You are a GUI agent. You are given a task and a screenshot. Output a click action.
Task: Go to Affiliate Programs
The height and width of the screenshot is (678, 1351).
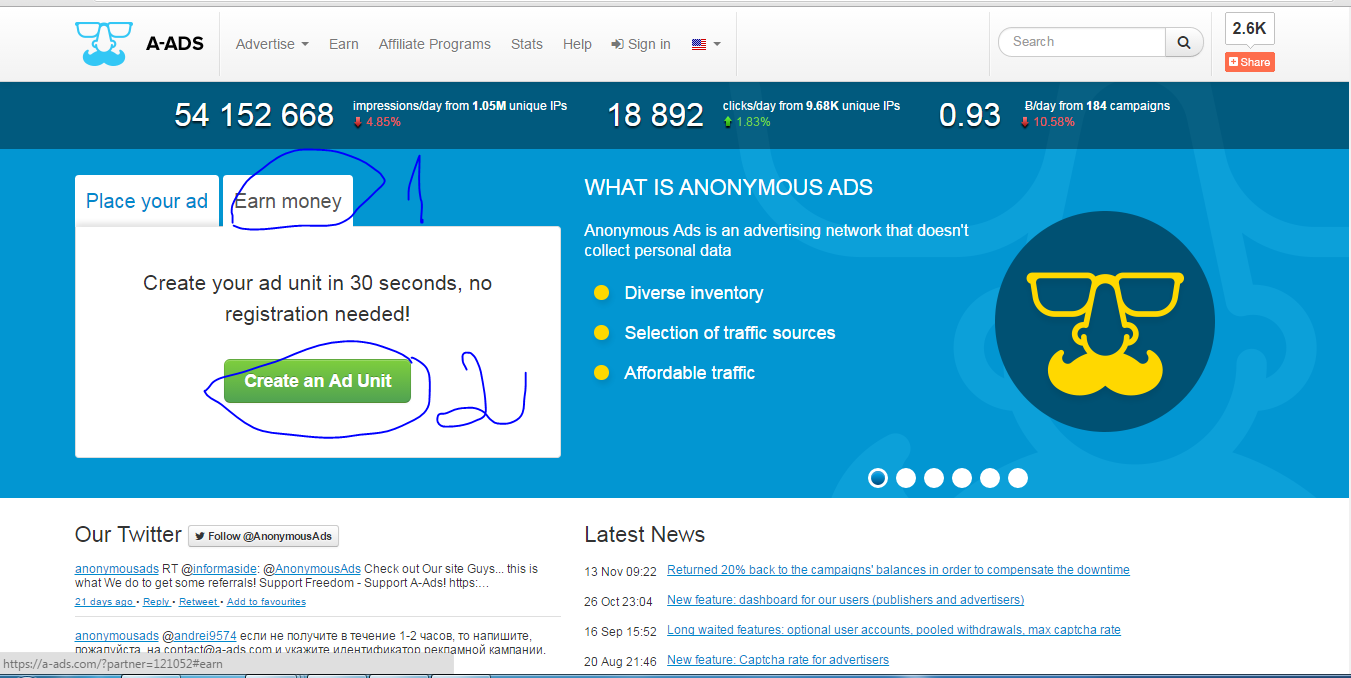point(435,44)
